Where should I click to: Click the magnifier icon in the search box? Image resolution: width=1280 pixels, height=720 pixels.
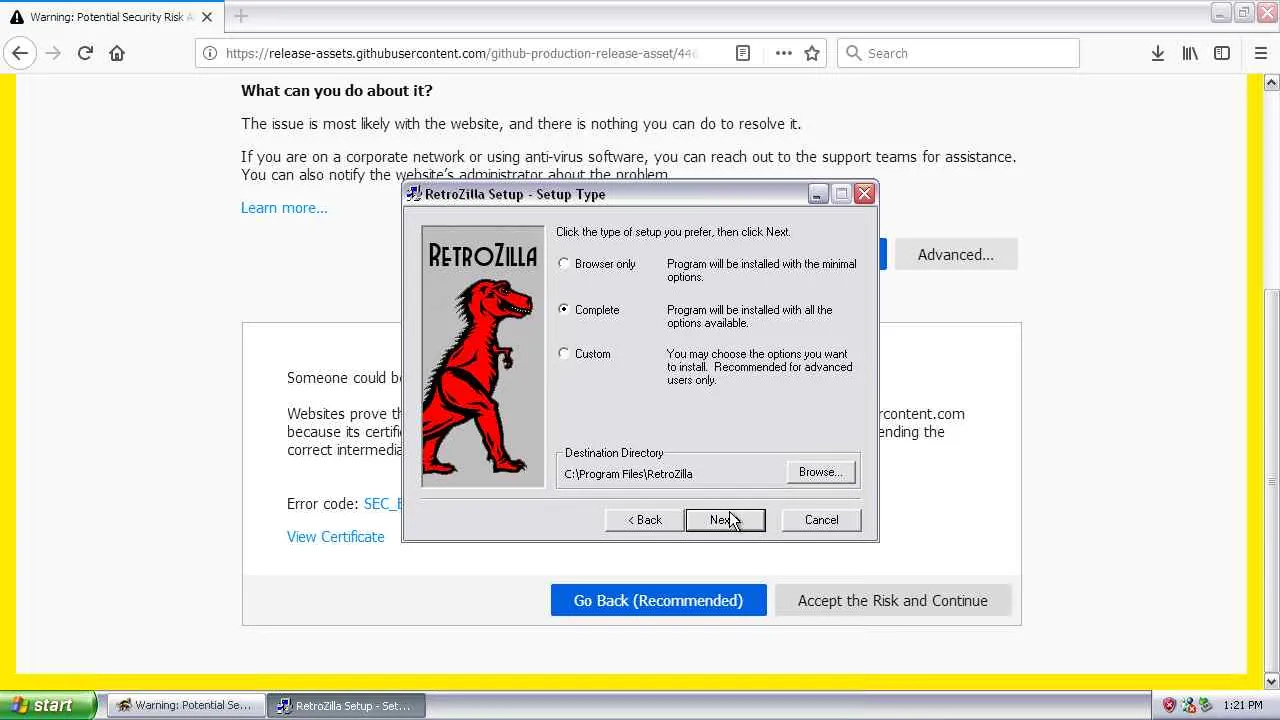pos(853,53)
